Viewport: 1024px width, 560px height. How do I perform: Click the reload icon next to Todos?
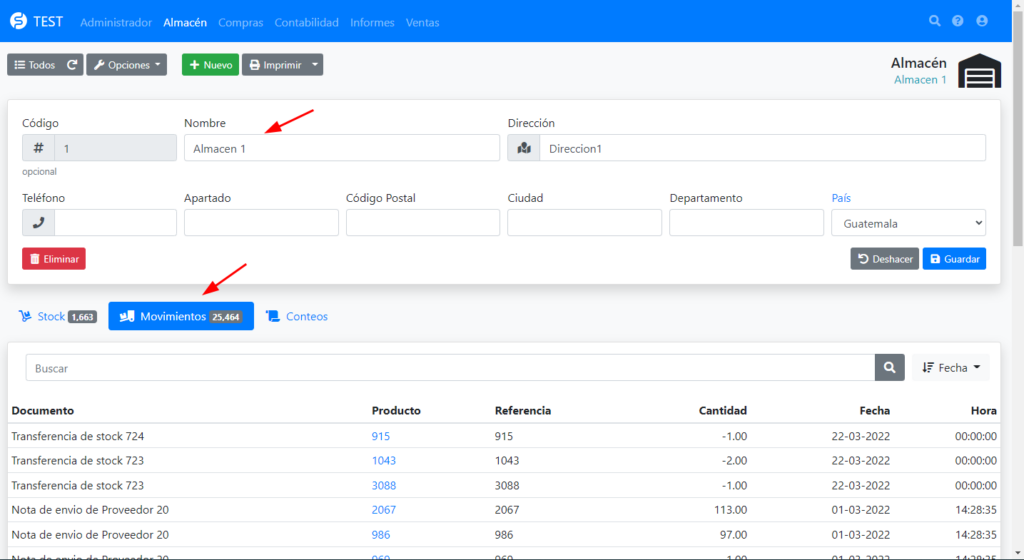(x=72, y=65)
